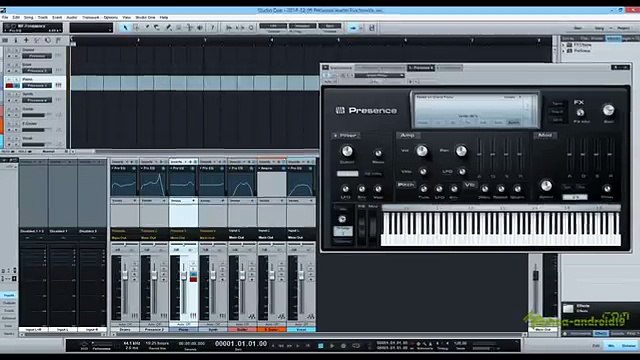Open the Timebase dropdown in toolbar
The height and width of the screenshot is (360, 640).
[302, 26]
